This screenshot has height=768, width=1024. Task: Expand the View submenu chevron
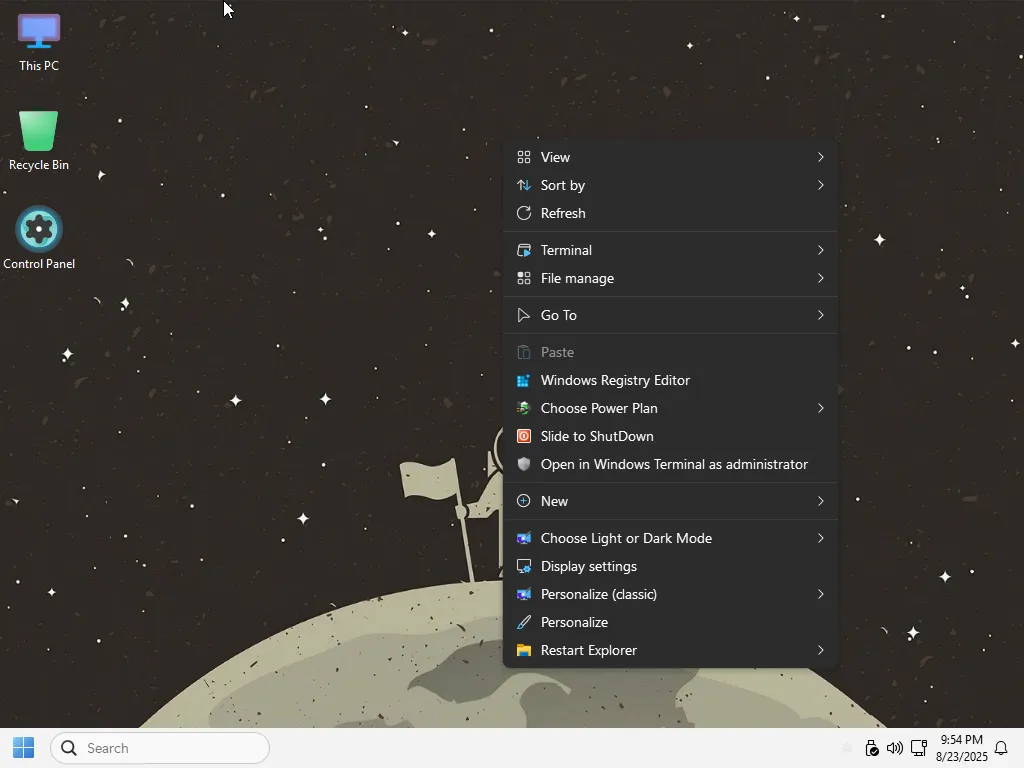point(821,157)
